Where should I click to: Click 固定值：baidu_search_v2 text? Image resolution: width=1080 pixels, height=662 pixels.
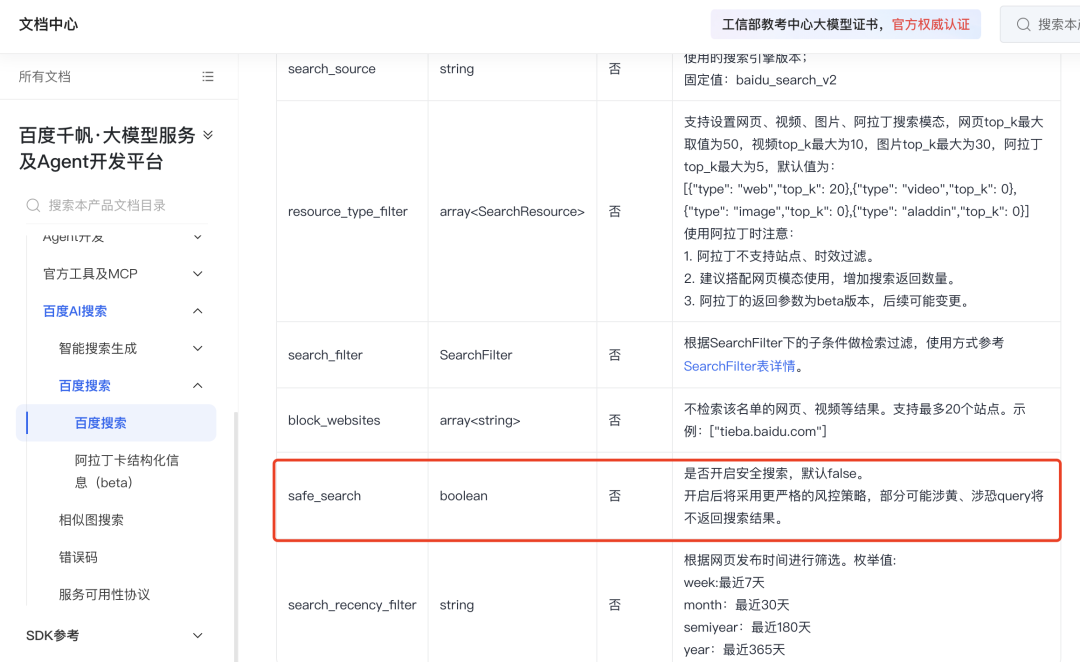(x=760, y=80)
